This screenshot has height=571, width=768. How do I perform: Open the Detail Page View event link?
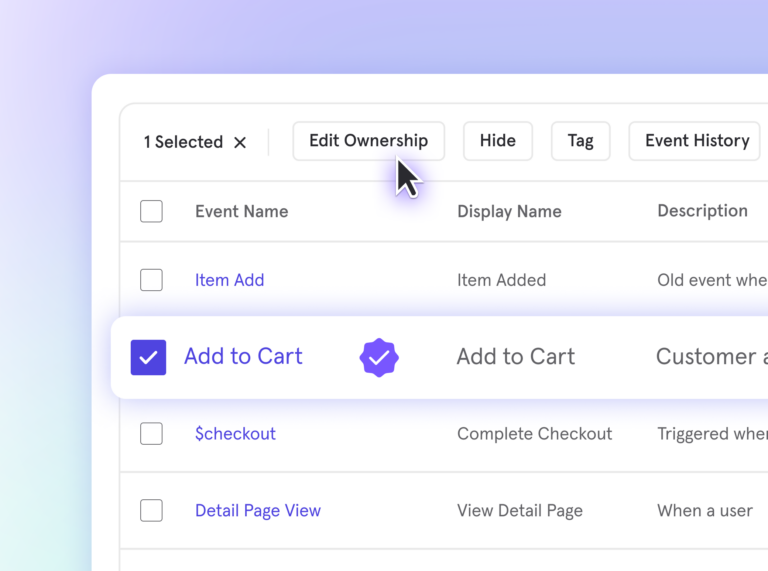[258, 511]
